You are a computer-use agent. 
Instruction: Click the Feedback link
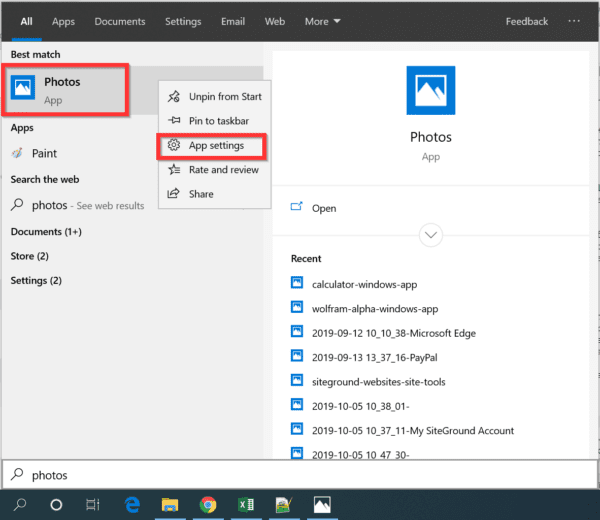click(526, 21)
